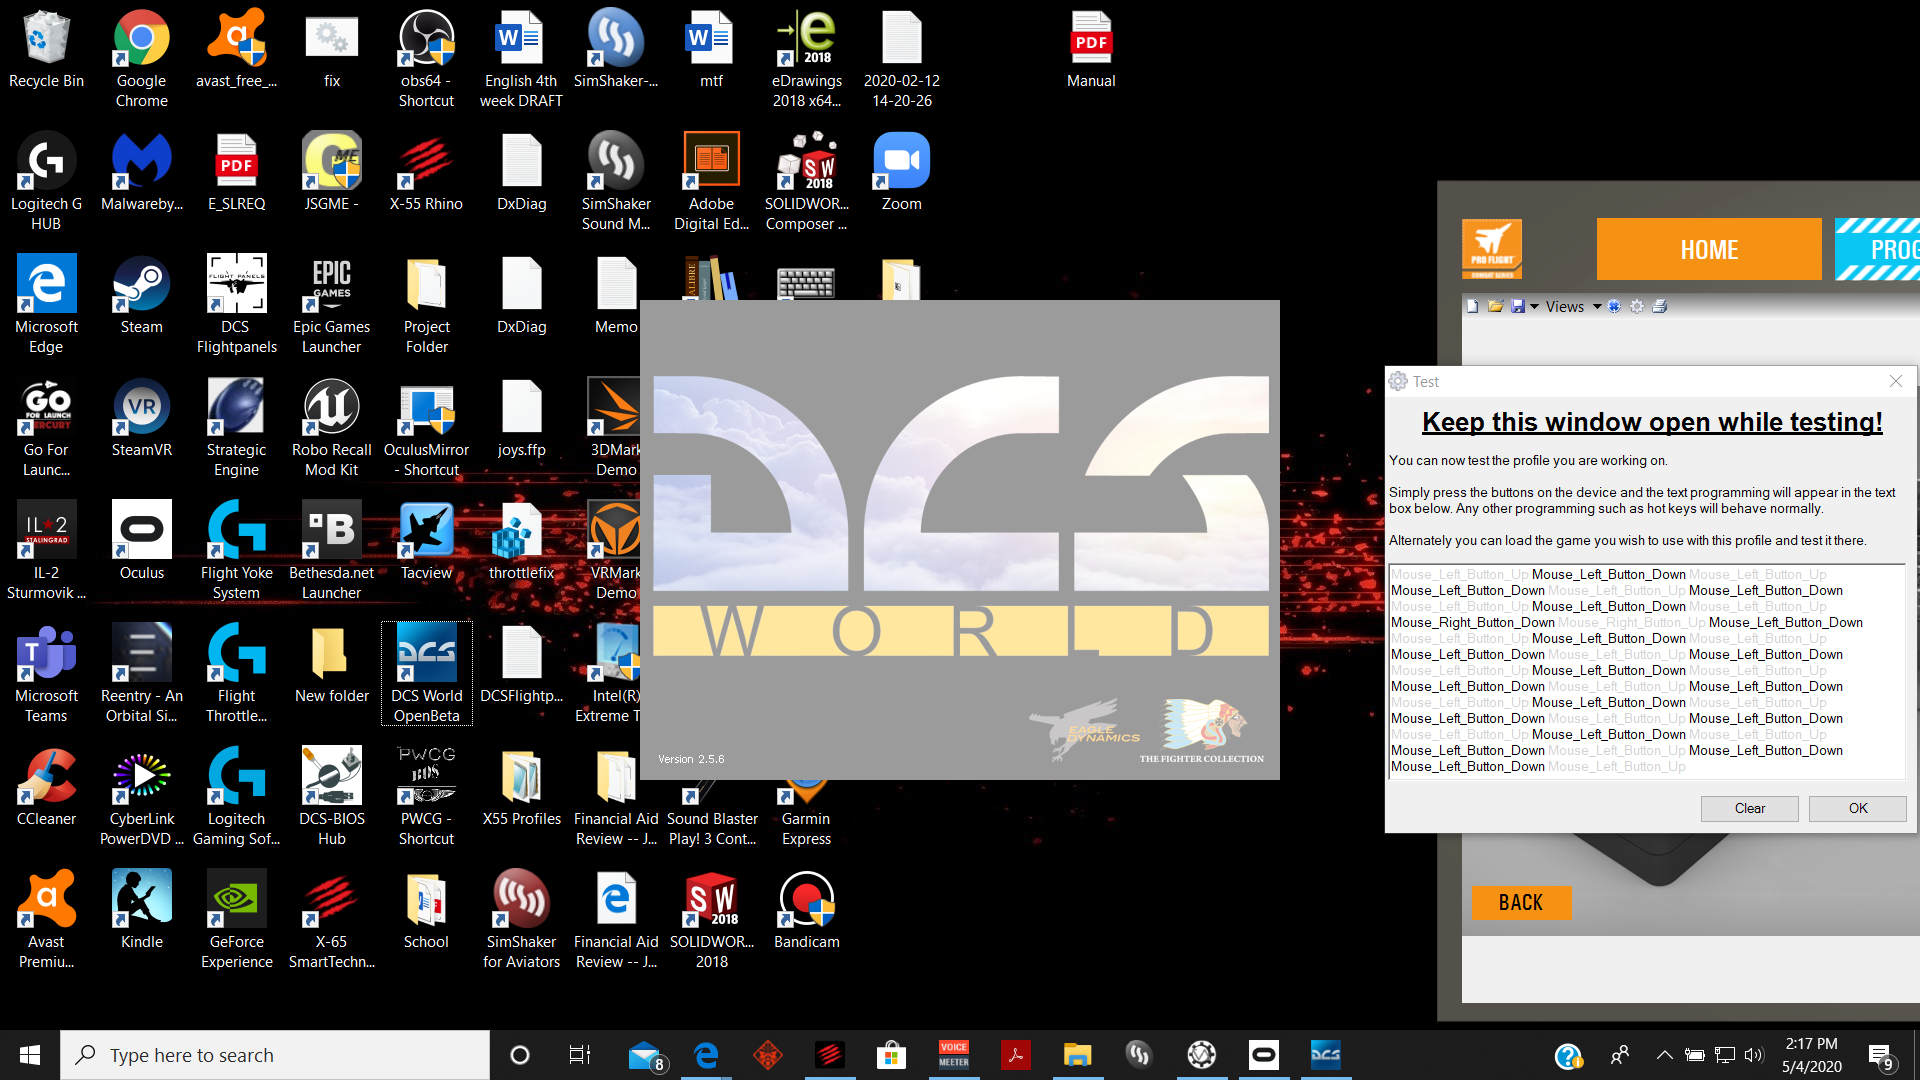Viewport: 1920px width, 1080px height.
Task: Open the Action Center notifications
Action: point(1881,1056)
